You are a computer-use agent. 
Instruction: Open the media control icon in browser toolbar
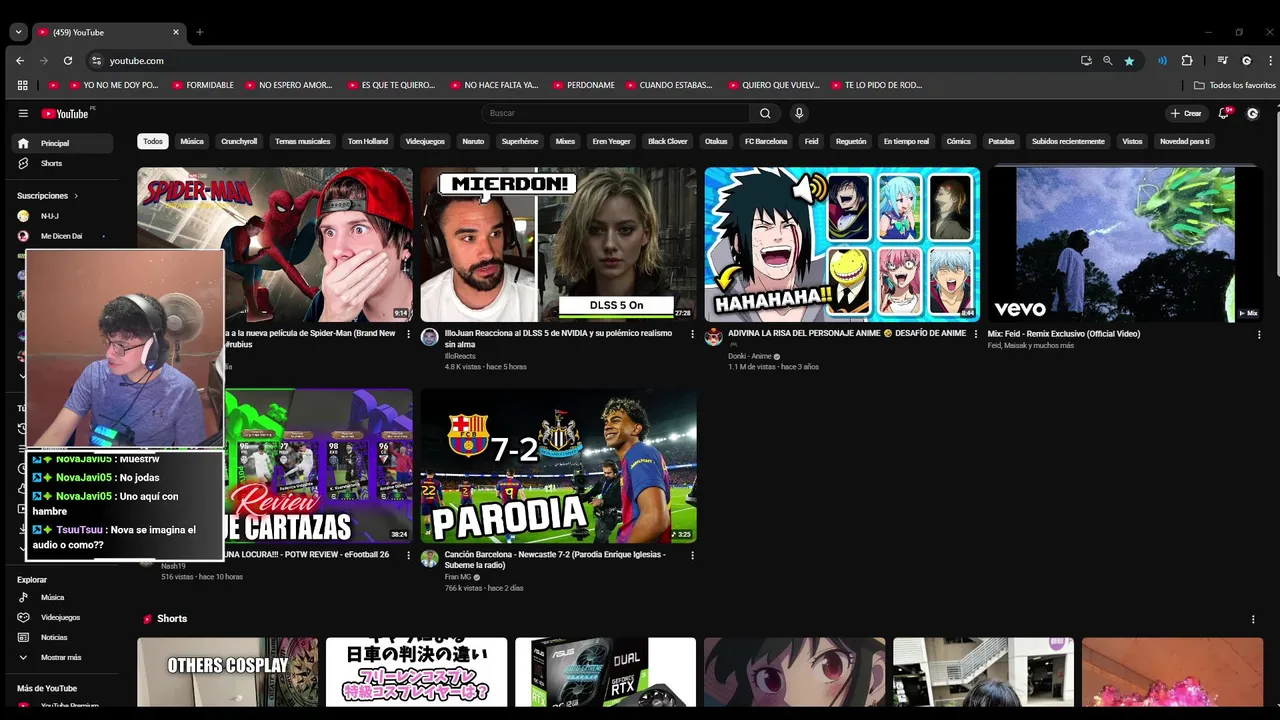pyautogui.click(x=1222, y=61)
